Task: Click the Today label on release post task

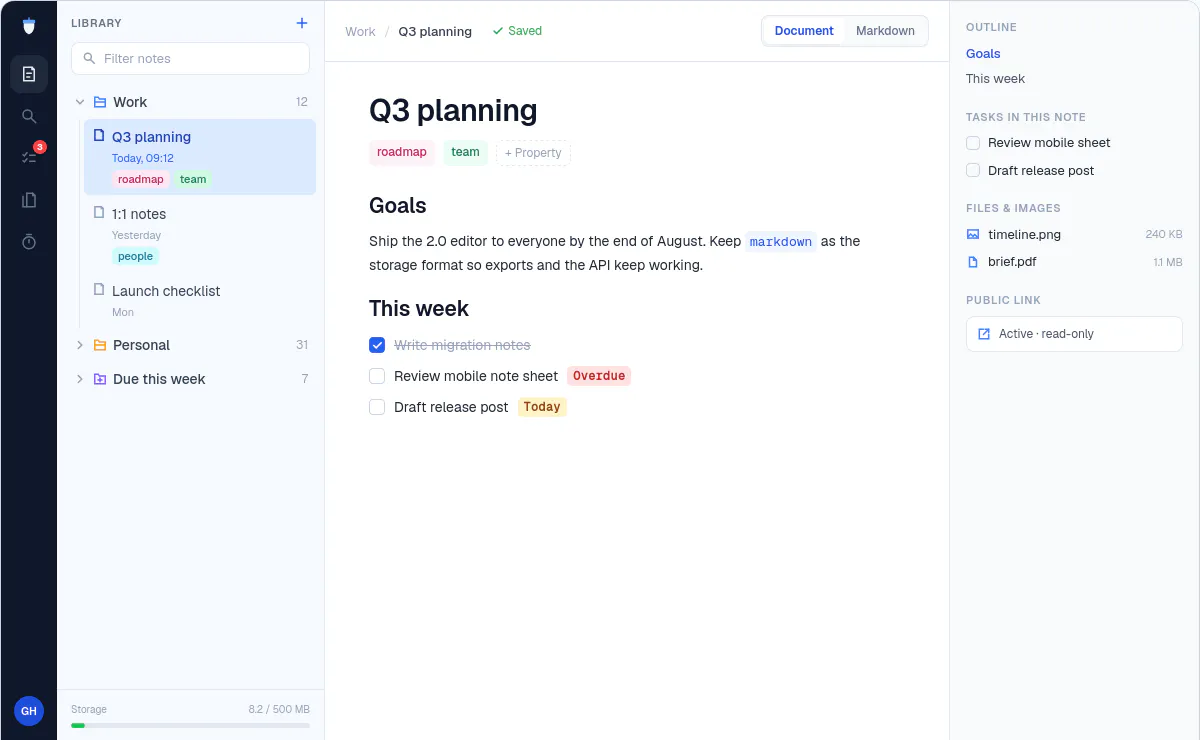Action: point(542,407)
